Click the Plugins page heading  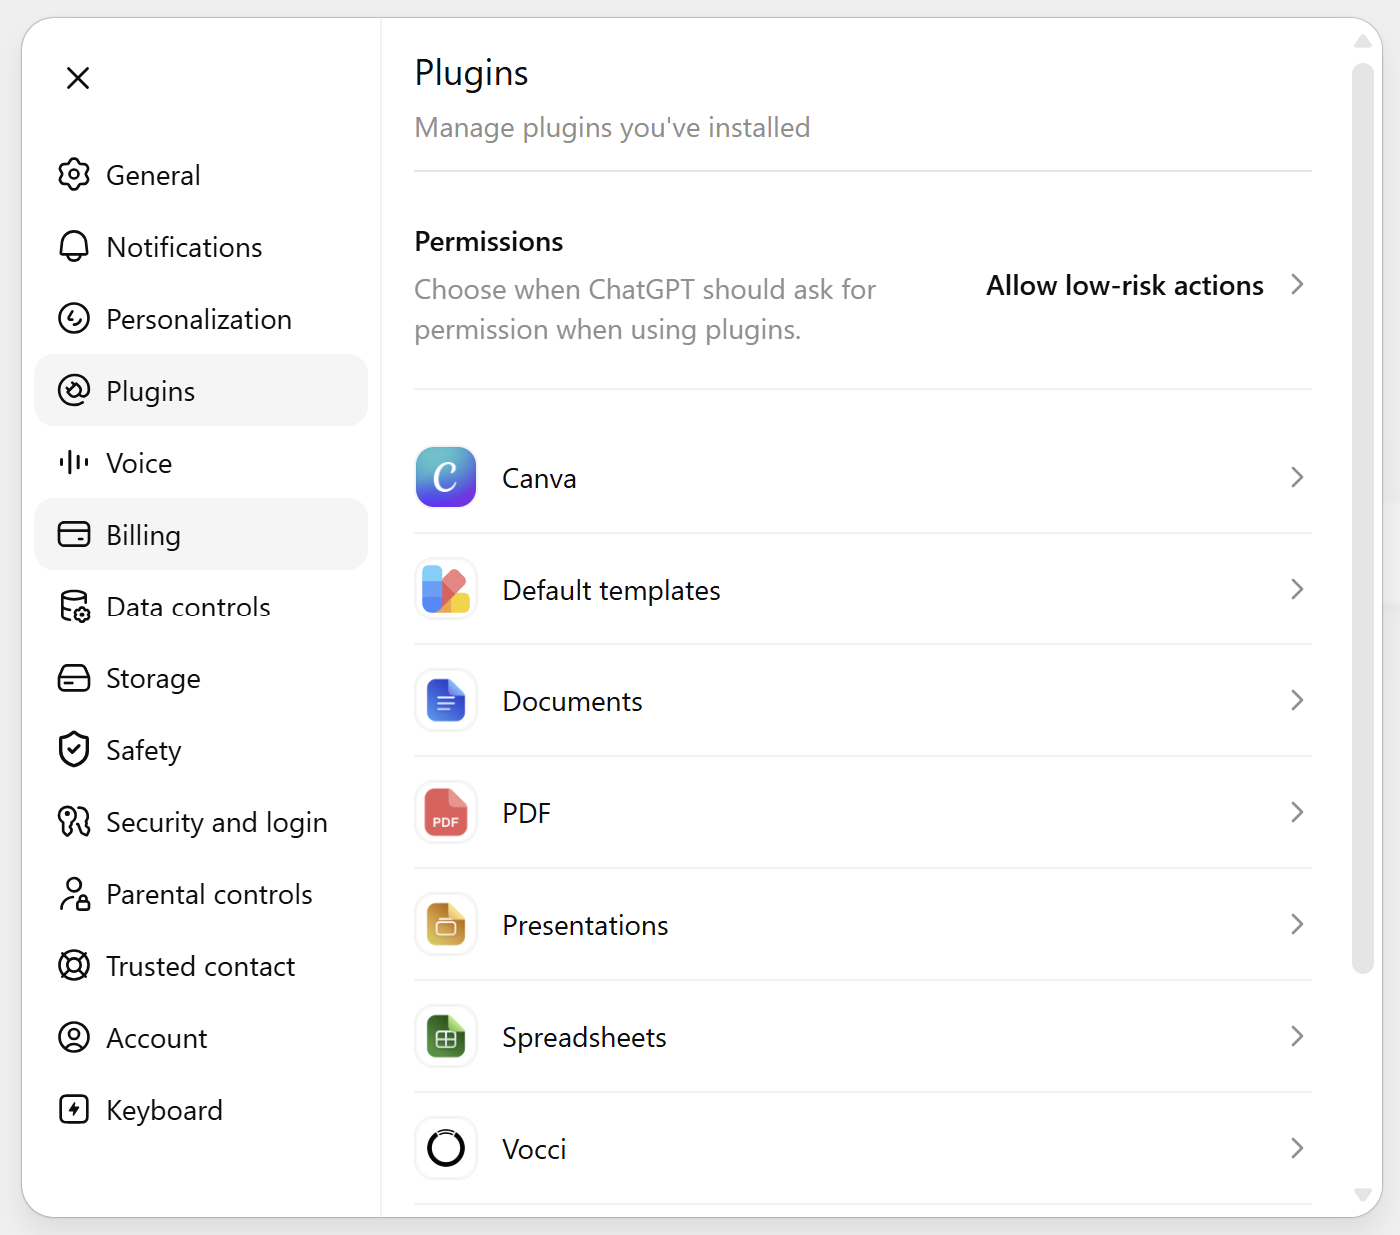pyautogui.click(x=471, y=74)
